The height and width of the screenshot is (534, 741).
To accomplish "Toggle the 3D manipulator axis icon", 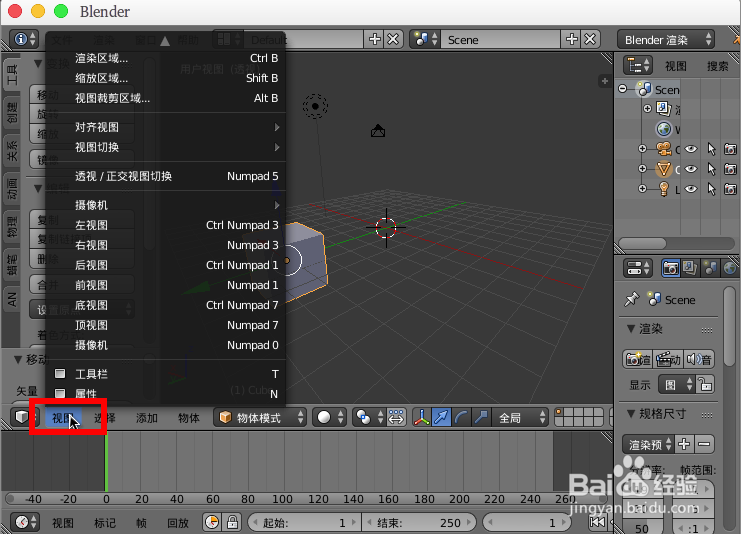I will [x=421, y=417].
